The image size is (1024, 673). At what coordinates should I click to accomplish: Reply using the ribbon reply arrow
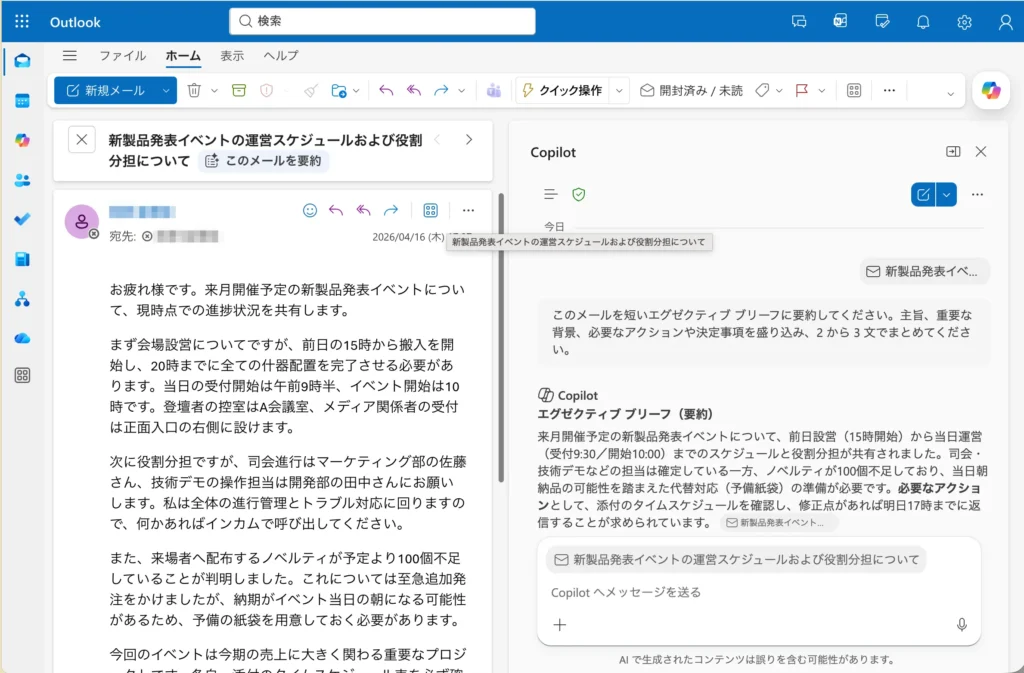click(x=386, y=90)
